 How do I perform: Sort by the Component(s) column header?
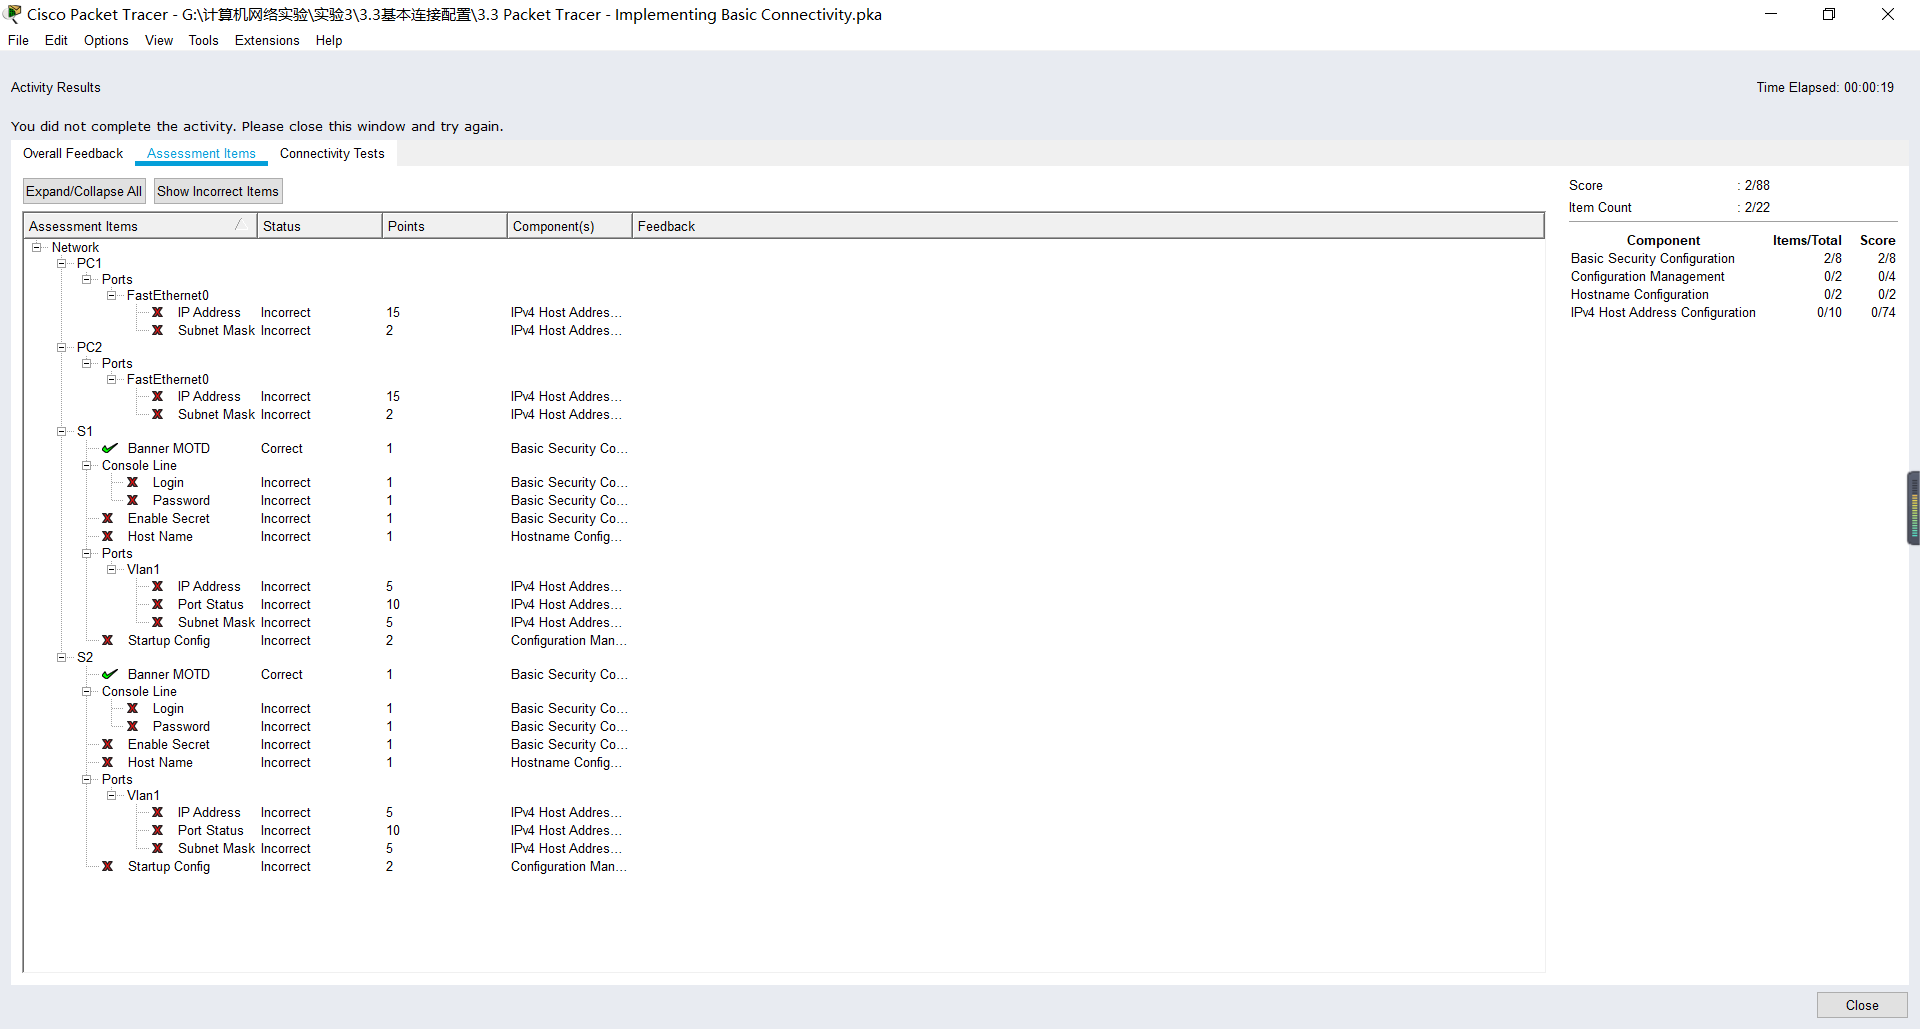coord(570,227)
